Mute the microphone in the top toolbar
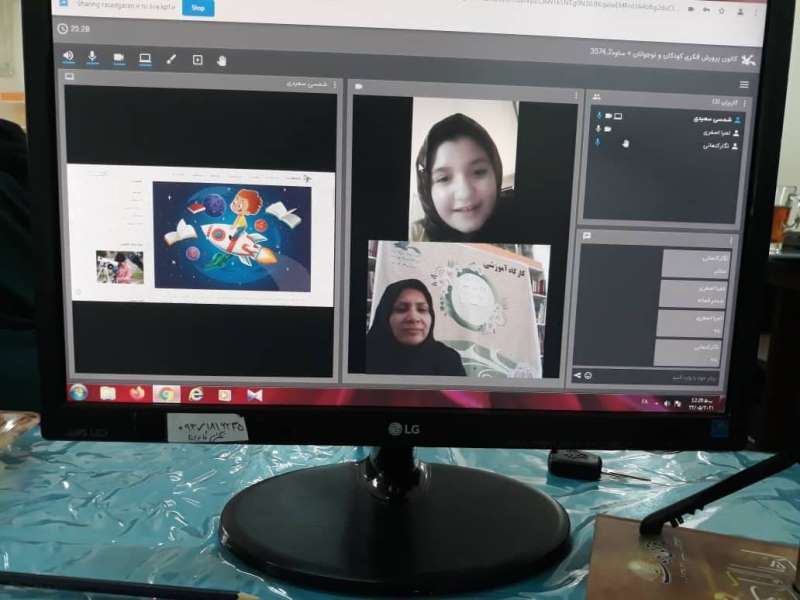800x600 pixels. (93, 58)
